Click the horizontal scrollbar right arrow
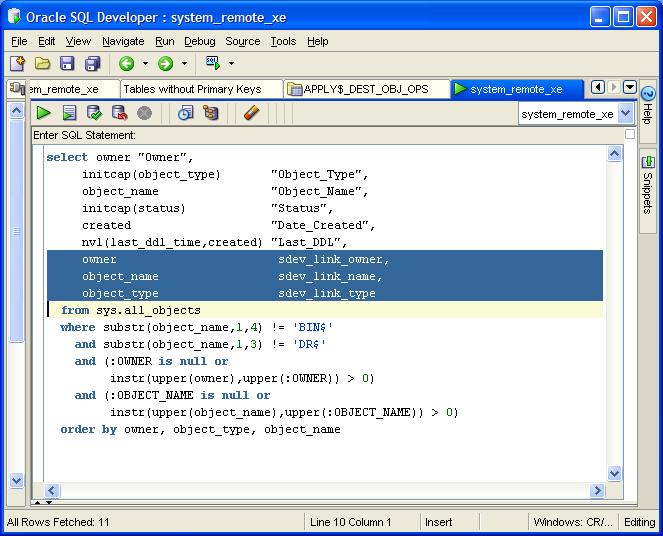This screenshot has width=663, height=536. click(x=597, y=491)
